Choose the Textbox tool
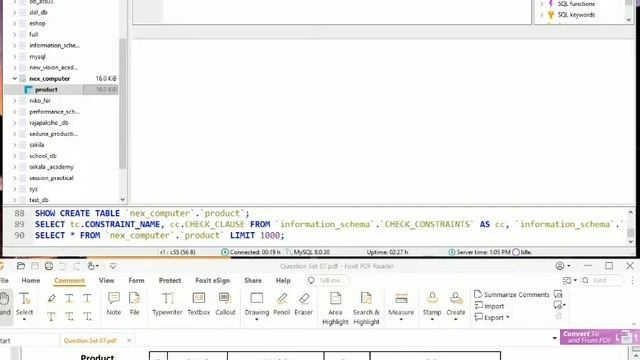 click(198, 304)
